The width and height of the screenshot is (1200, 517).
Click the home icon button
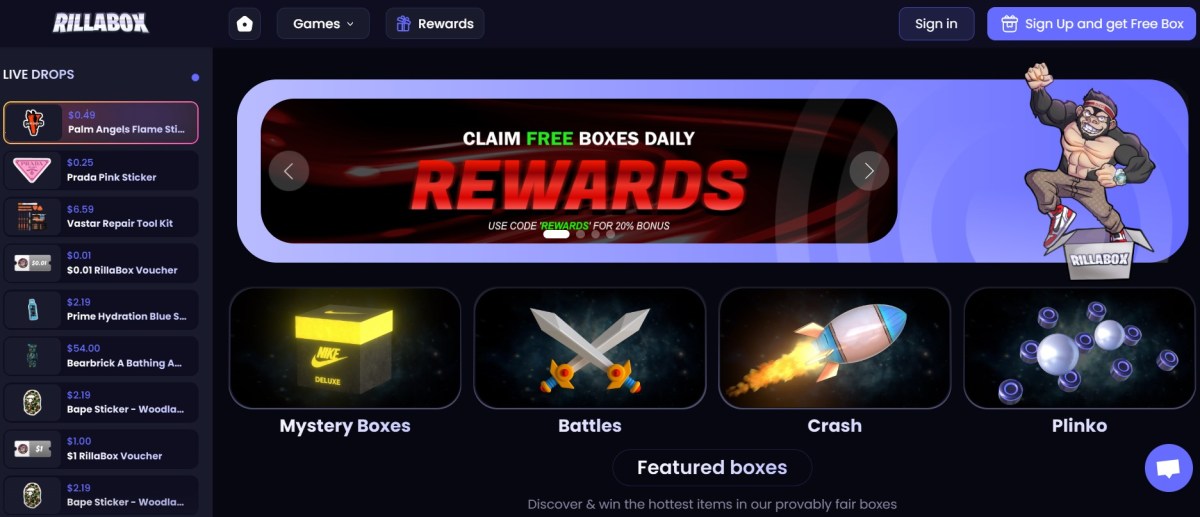pyautogui.click(x=245, y=24)
